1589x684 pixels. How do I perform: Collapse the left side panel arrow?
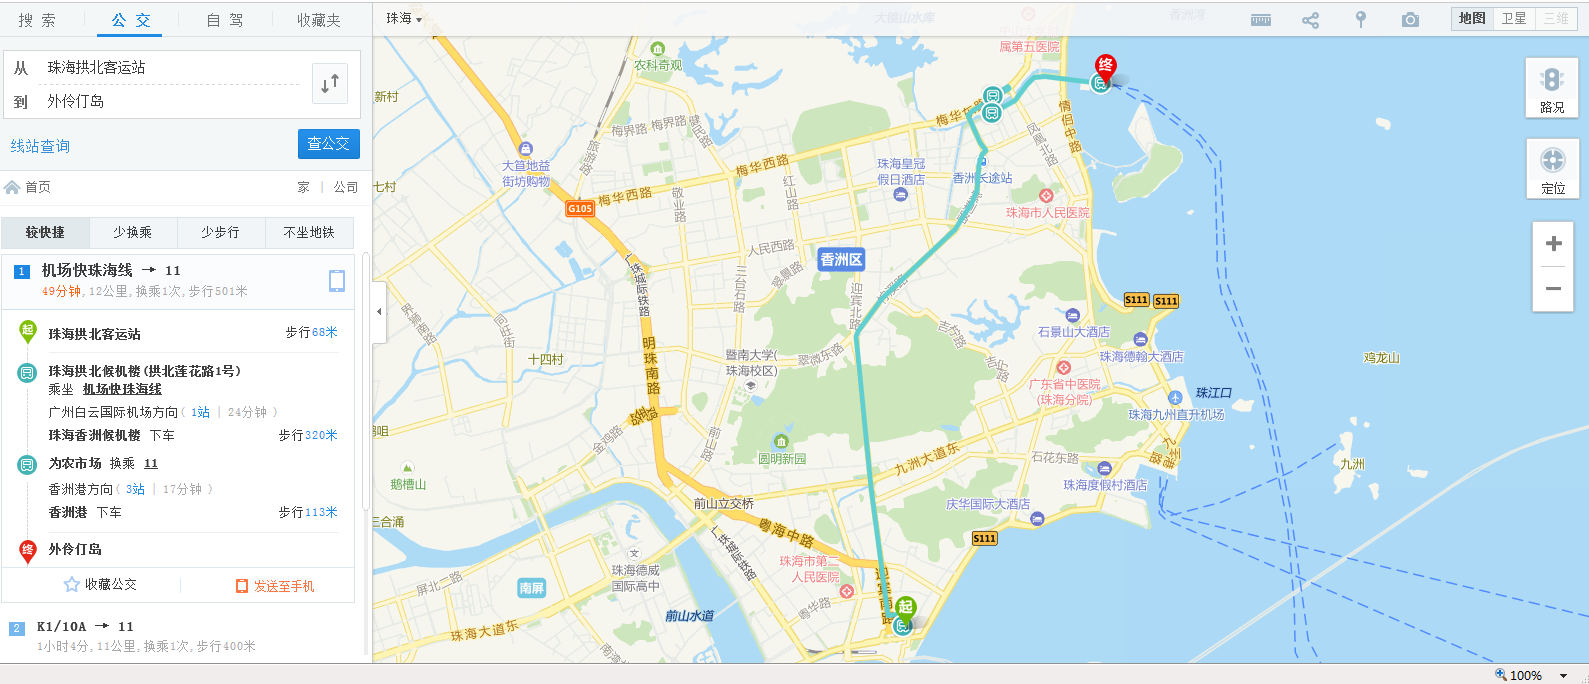point(379,311)
